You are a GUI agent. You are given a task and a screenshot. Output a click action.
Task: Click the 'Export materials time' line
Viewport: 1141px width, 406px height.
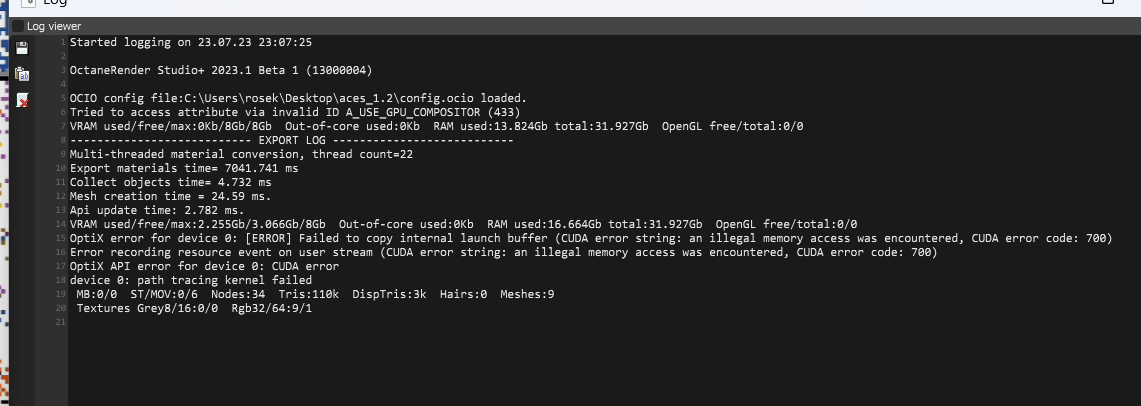[x=184, y=168]
